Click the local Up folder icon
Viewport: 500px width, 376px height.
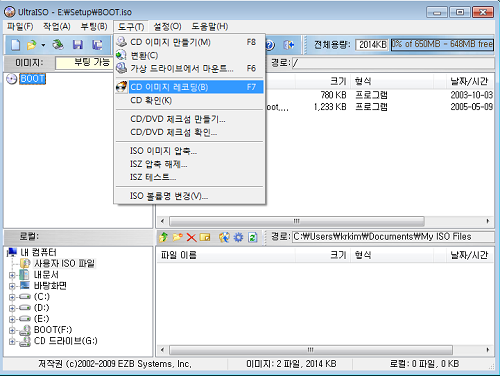(x=163, y=237)
